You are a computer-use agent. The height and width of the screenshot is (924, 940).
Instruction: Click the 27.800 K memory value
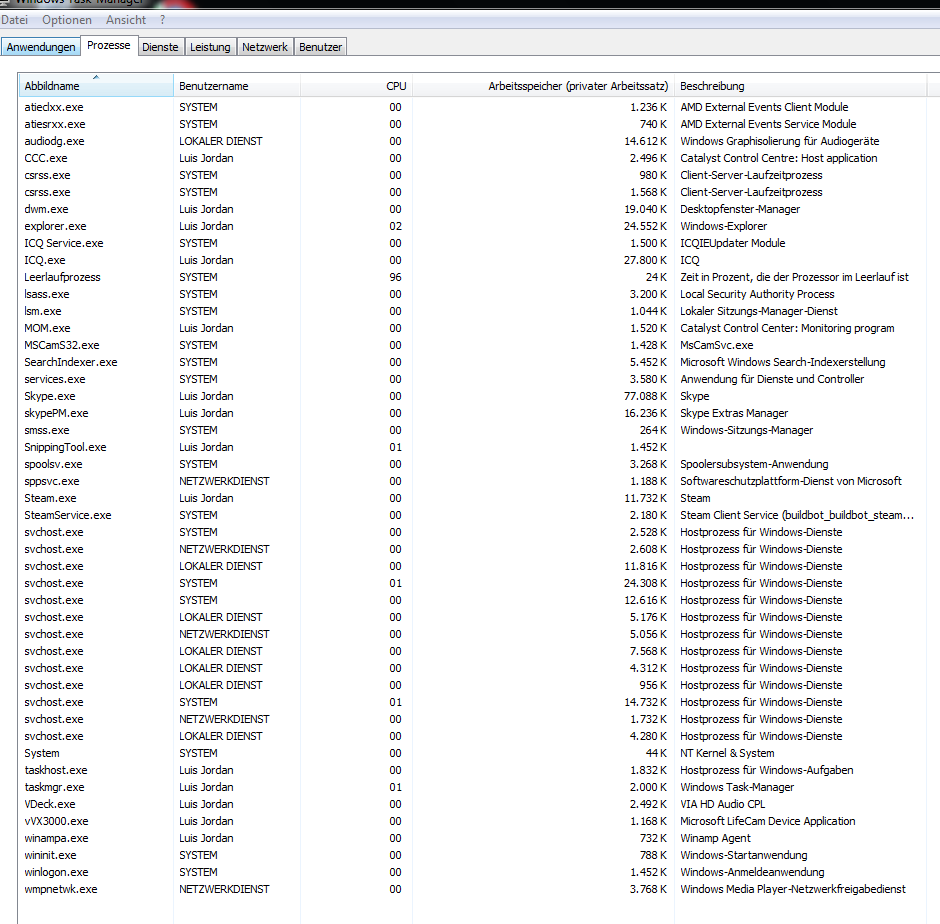(645, 260)
